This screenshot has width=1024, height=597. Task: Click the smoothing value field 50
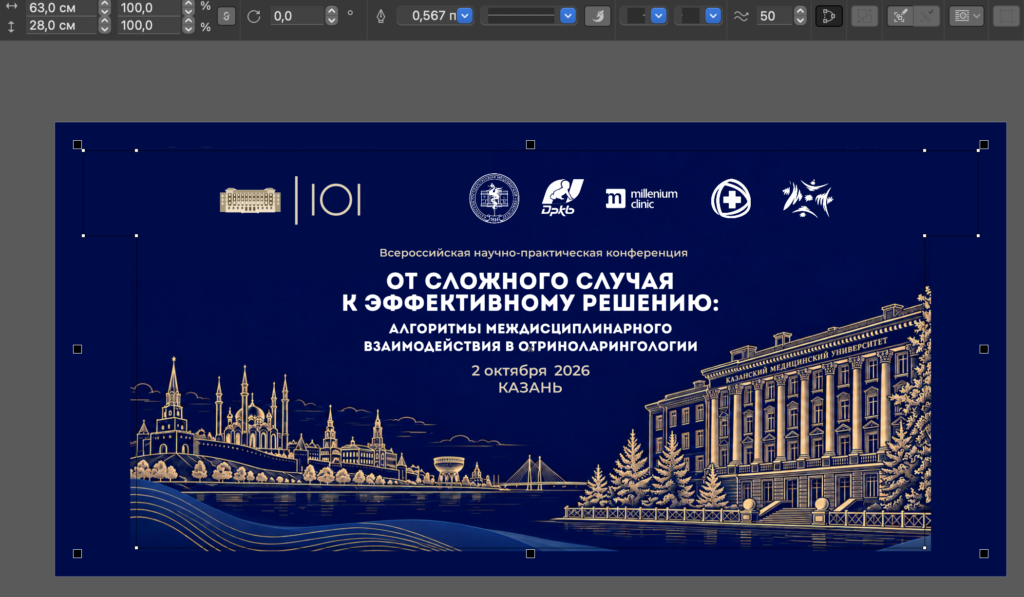coord(774,16)
